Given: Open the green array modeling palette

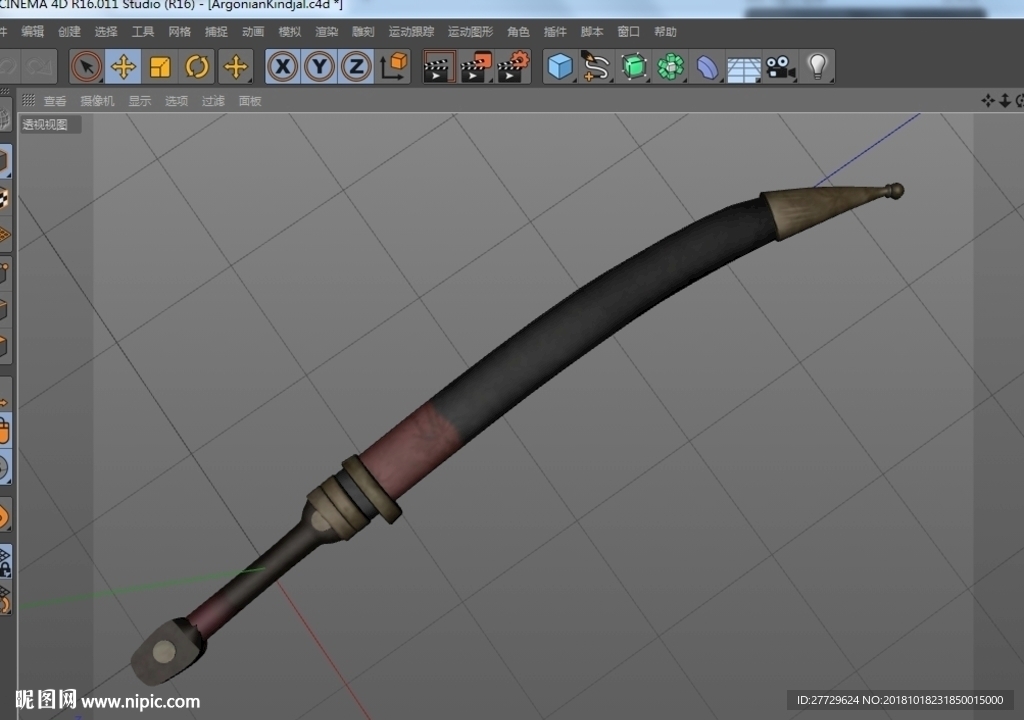Looking at the screenshot, I should [670, 67].
